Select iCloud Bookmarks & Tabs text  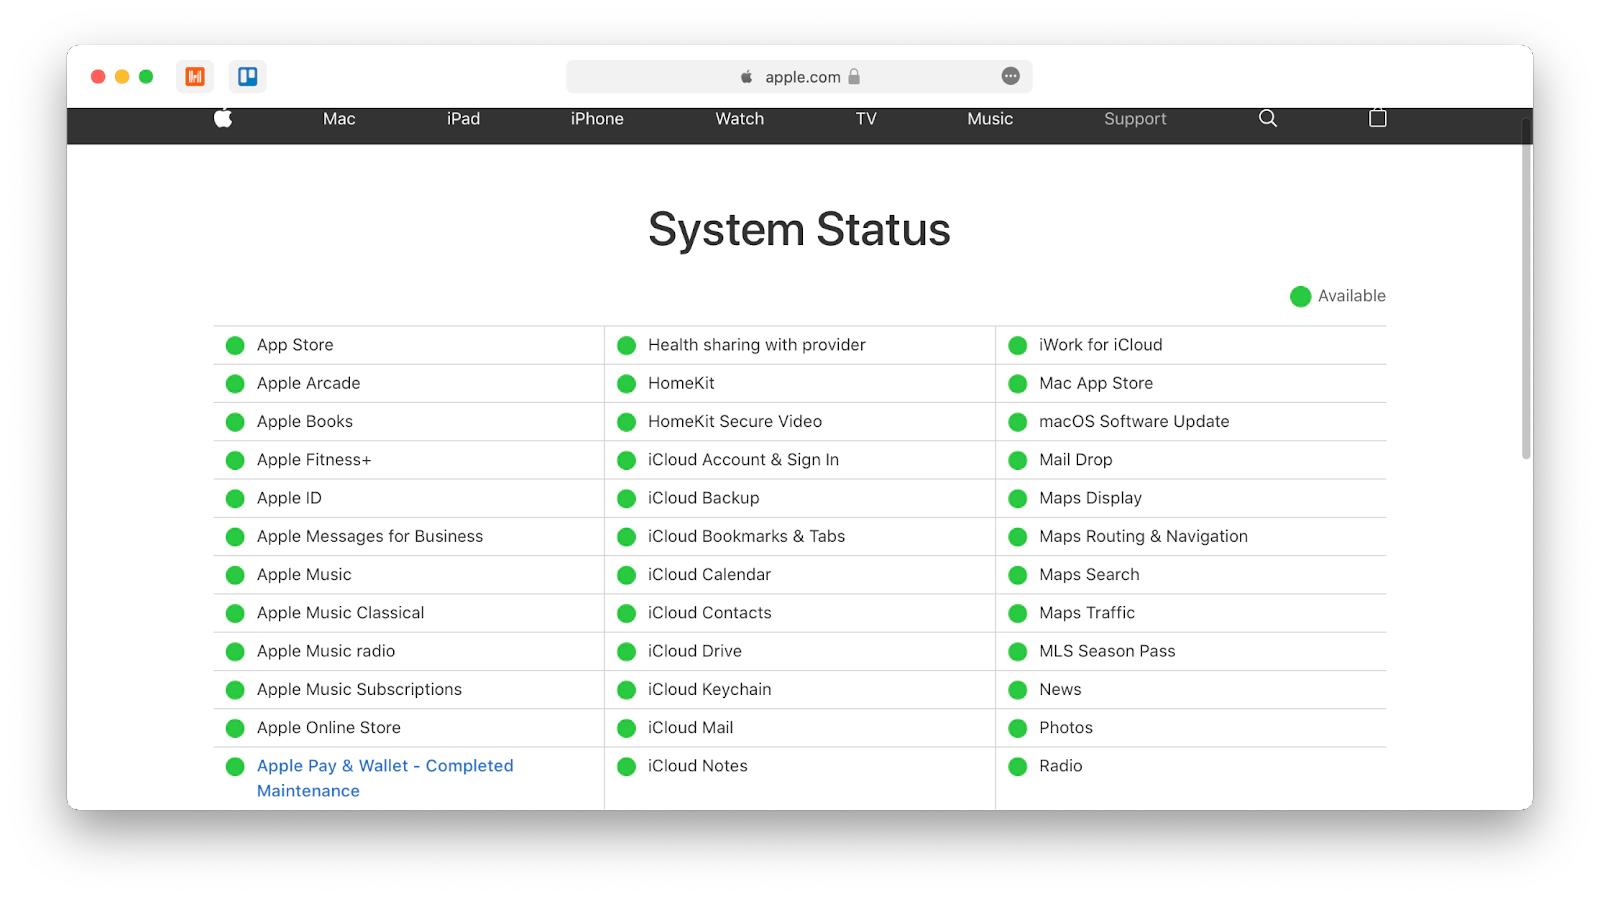pyautogui.click(x=747, y=537)
